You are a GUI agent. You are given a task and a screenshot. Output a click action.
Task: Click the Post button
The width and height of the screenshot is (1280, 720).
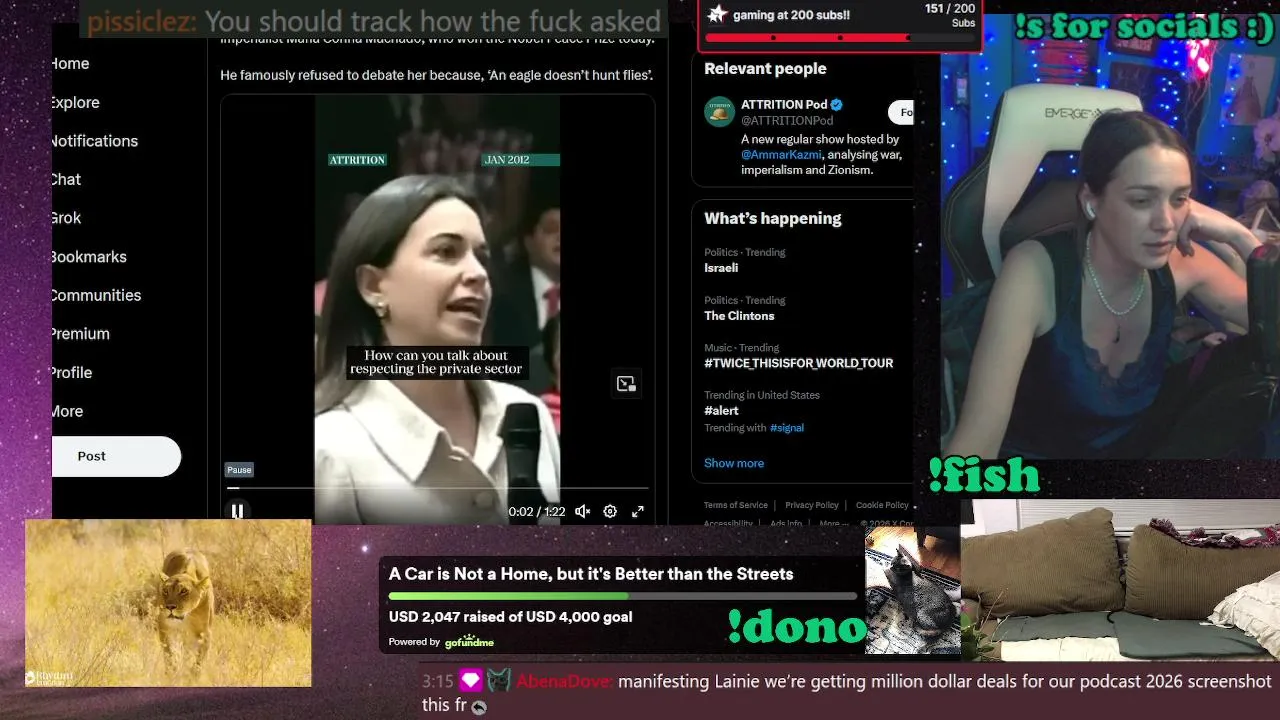[116, 456]
